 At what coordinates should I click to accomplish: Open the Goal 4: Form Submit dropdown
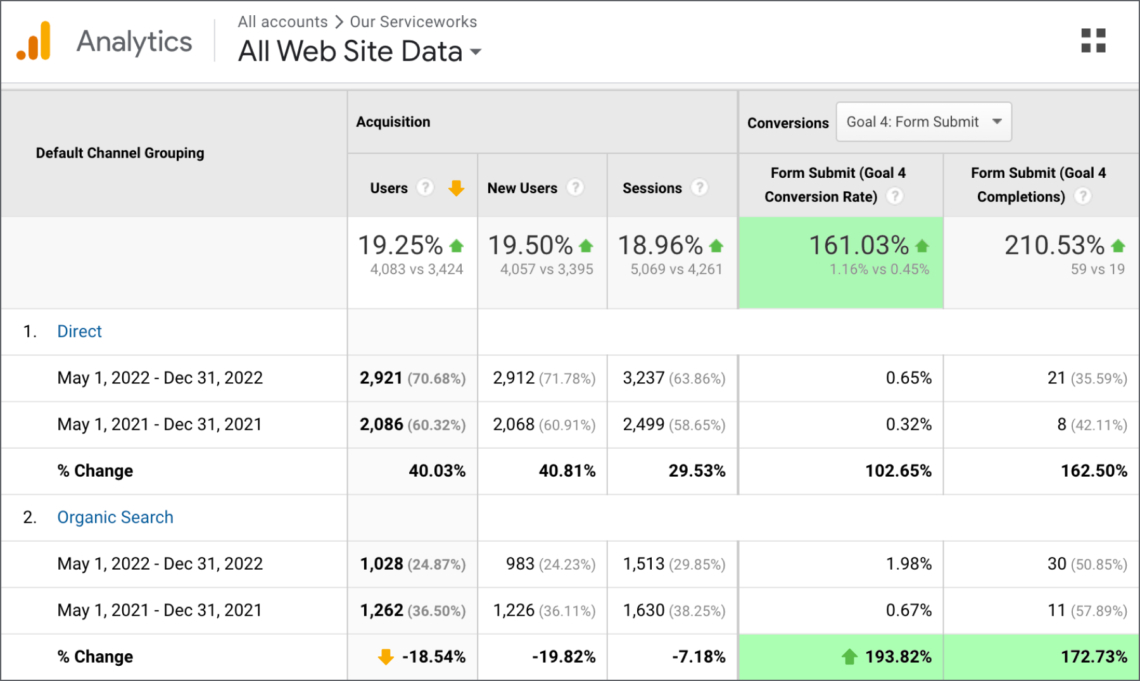(x=923, y=122)
